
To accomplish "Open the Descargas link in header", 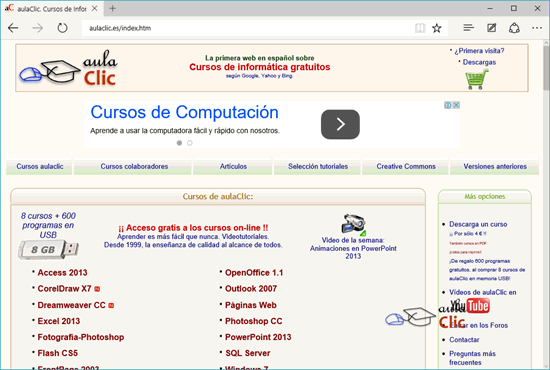I will pyautogui.click(x=479, y=62).
